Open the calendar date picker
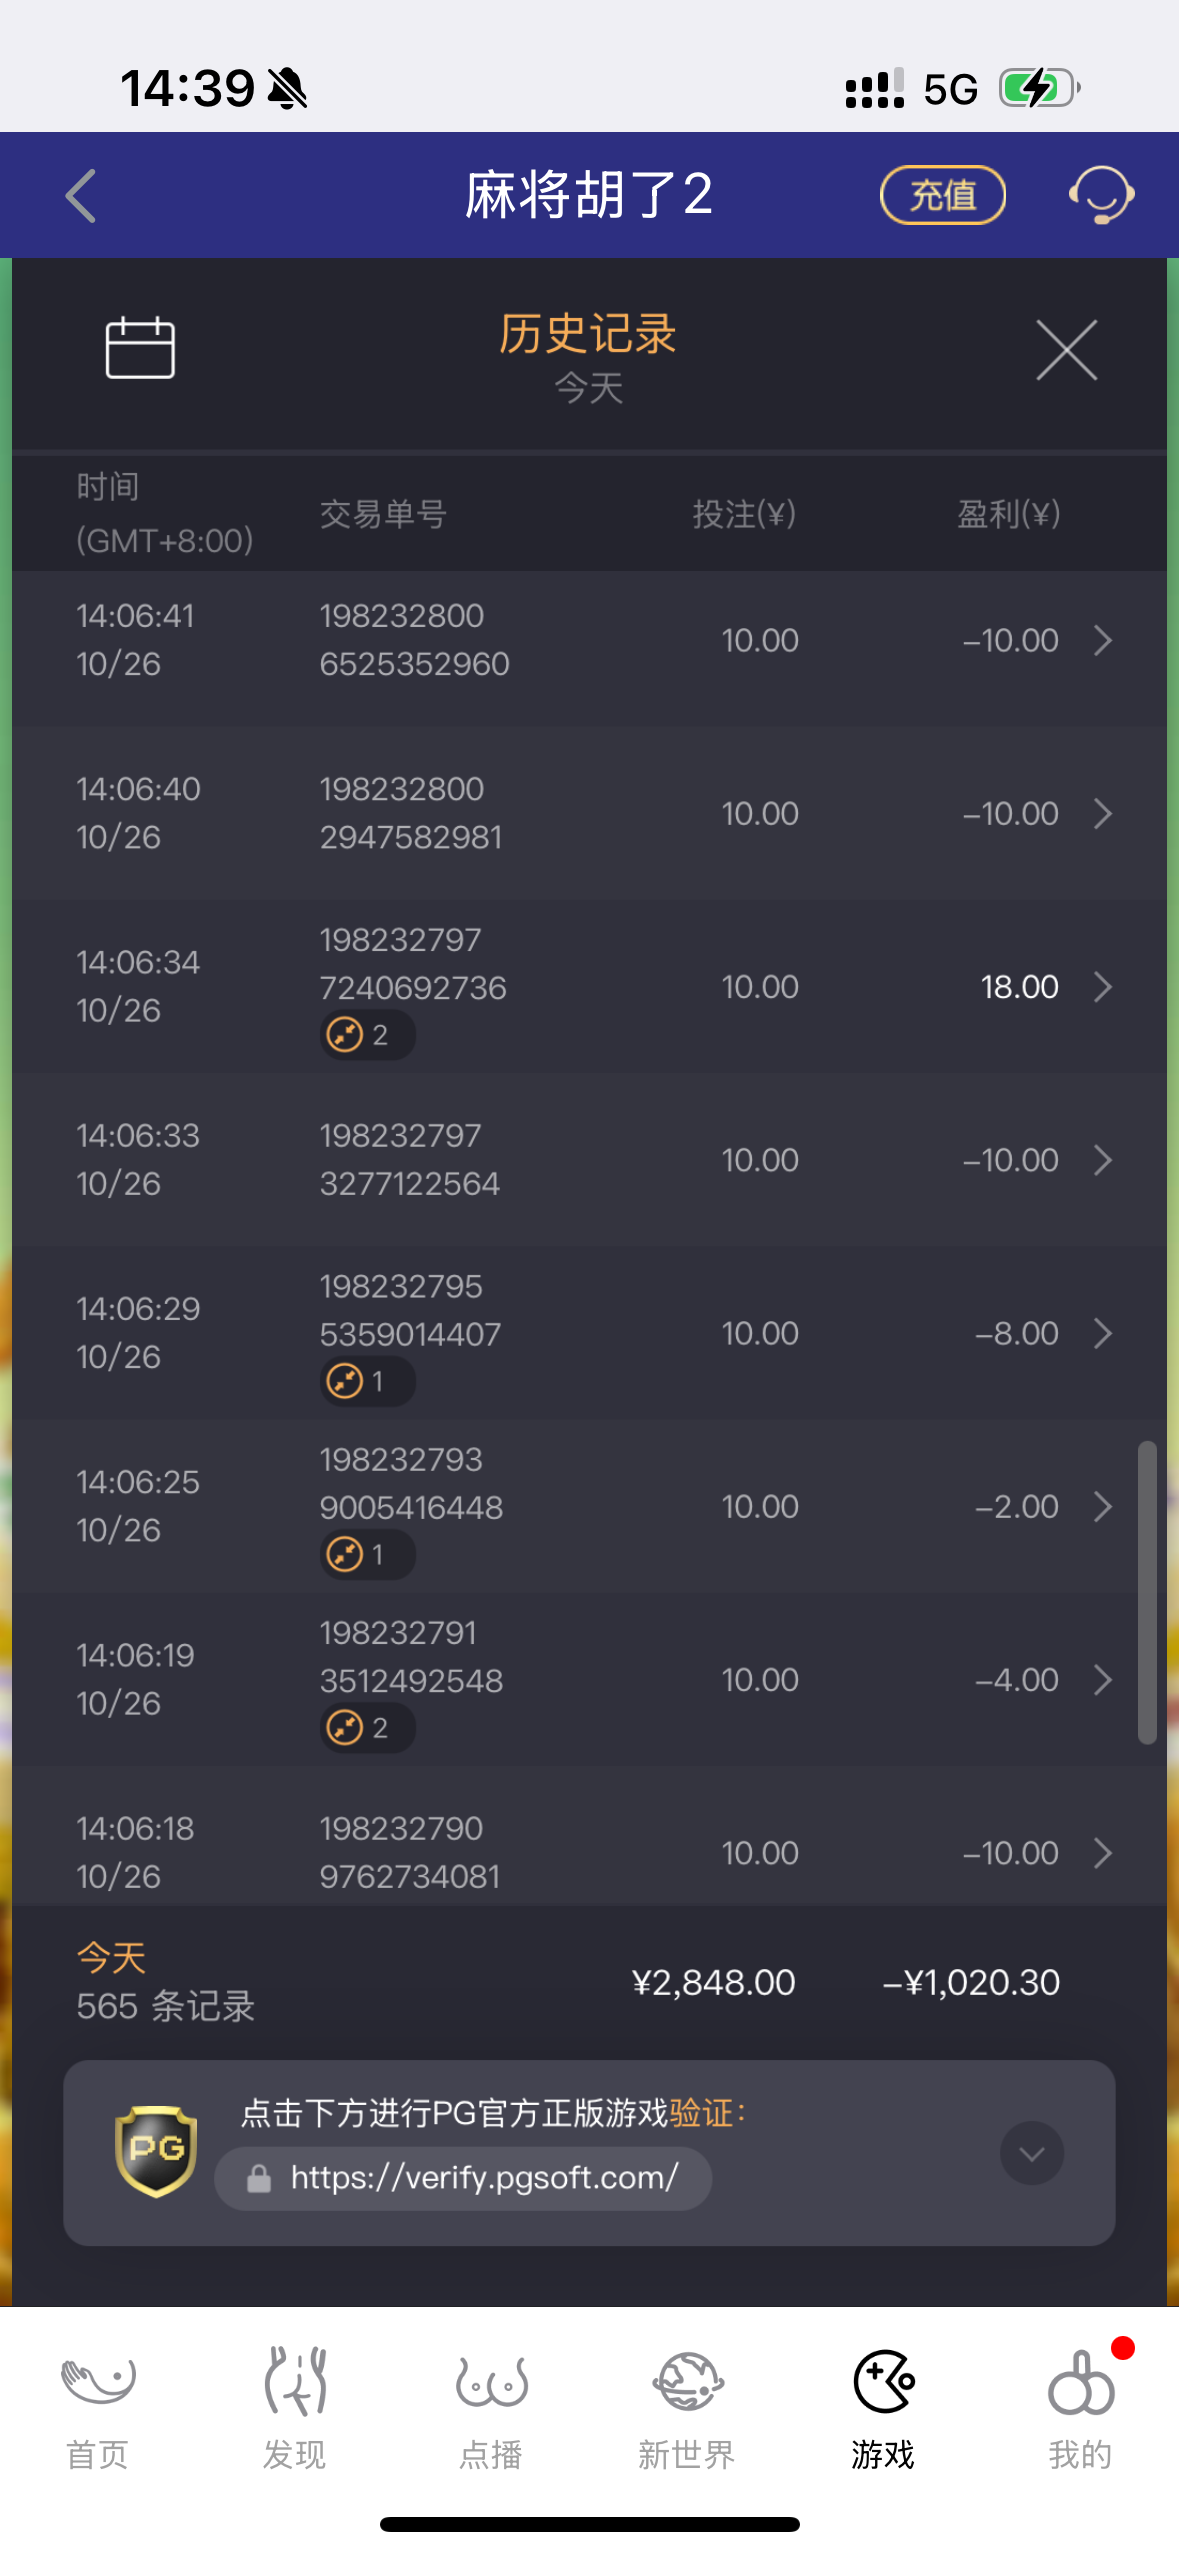Screen dimensions: 1179x2556 [x=140, y=348]
